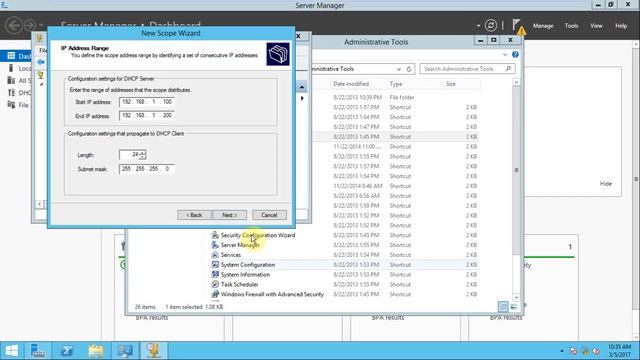Open the Windows Start button
This screenshot has height=360, width=640.
[11, 351]
